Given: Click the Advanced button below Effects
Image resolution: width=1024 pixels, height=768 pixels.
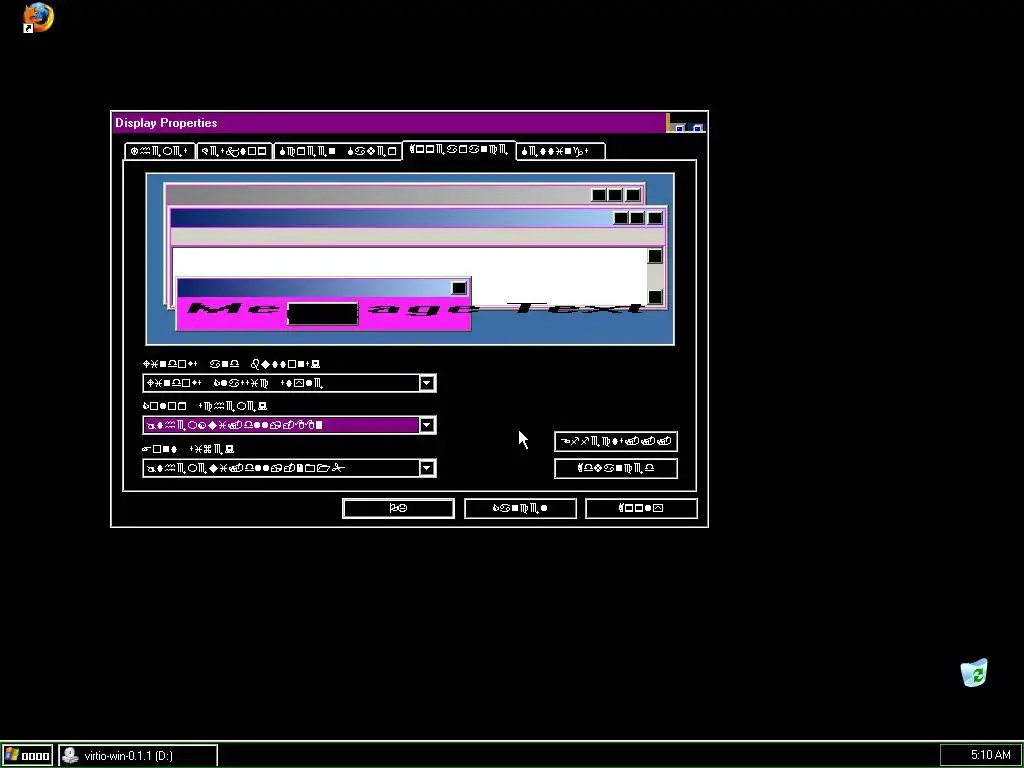Looking at the screenshot, I should (616, 468).
